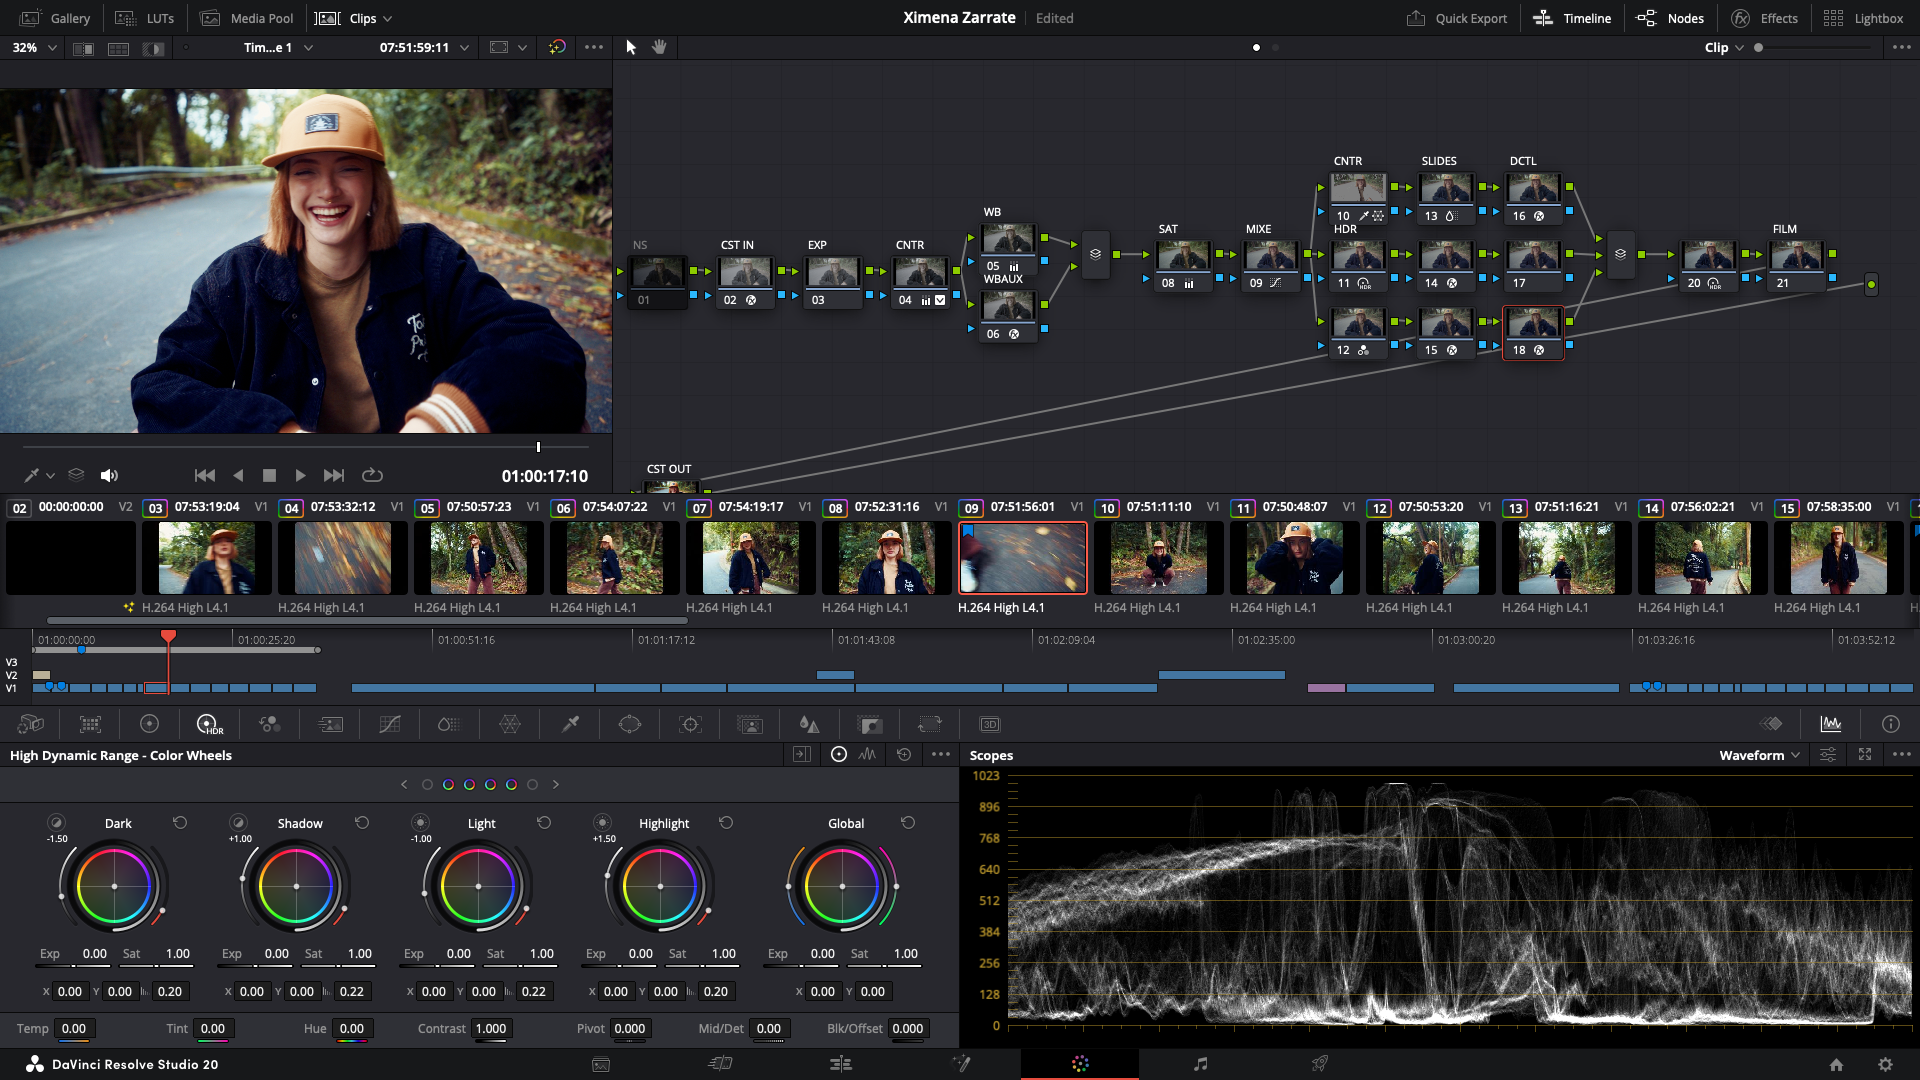Click the hand pan tool in viewer

[x=659, y=47]
